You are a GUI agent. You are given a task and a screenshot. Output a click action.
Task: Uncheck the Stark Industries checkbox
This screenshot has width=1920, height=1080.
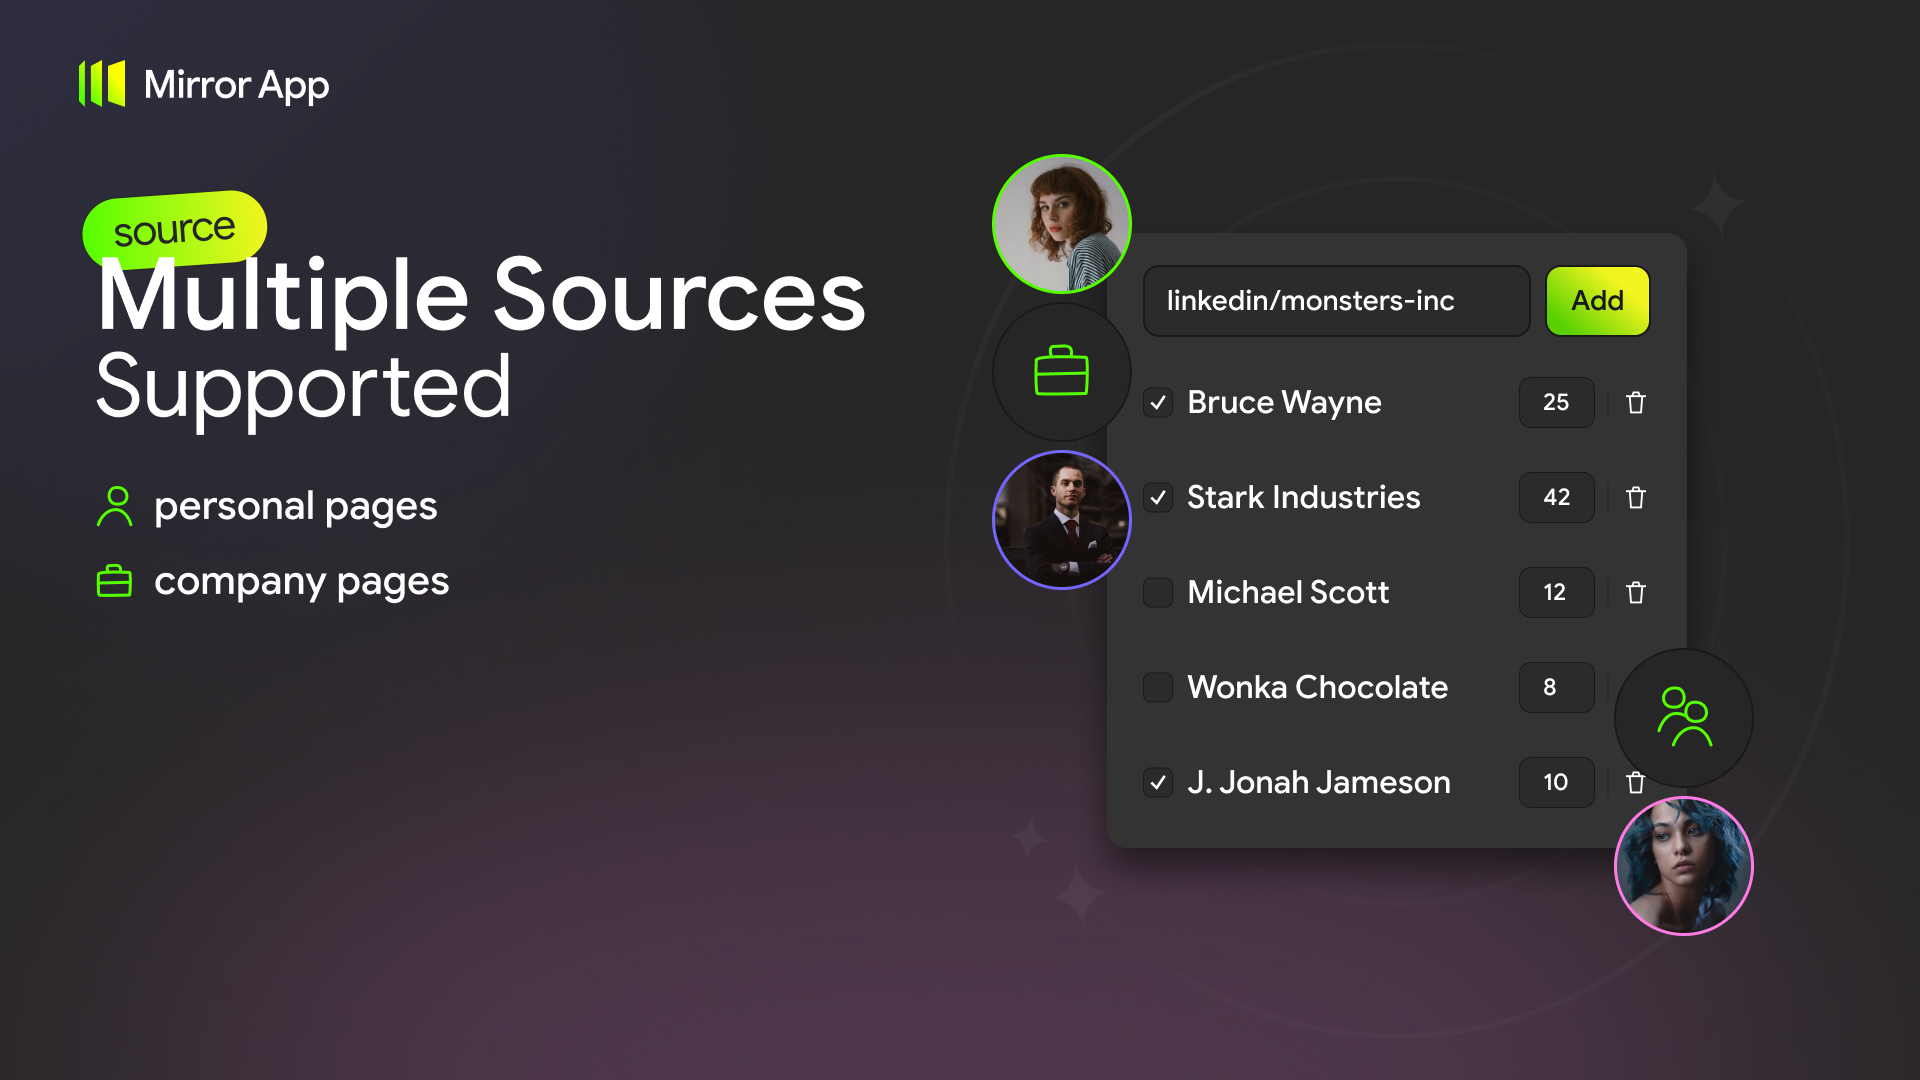[x=1158, y=498]
